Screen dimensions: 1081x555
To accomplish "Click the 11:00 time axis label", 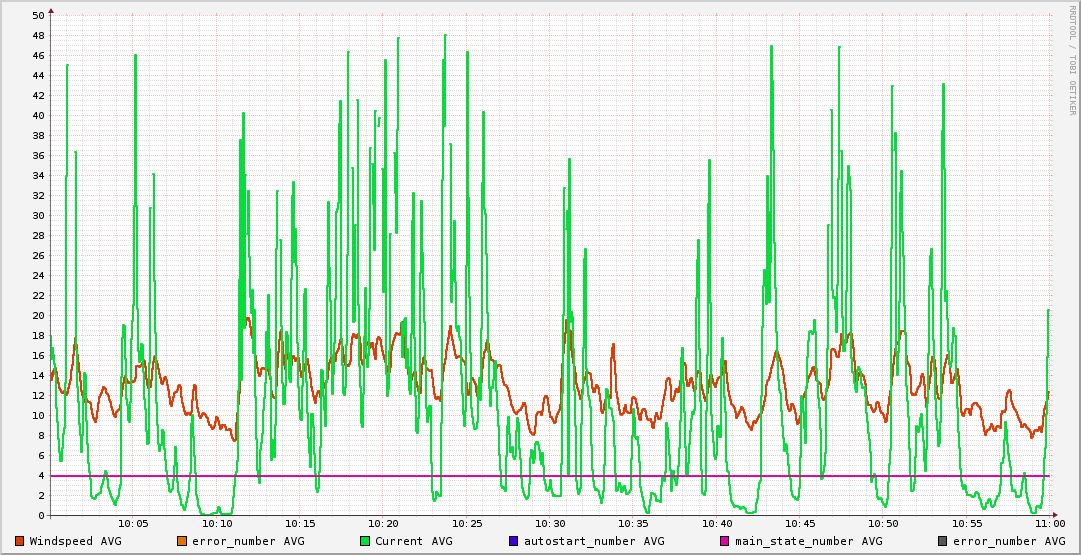I will click(1049, 524).
